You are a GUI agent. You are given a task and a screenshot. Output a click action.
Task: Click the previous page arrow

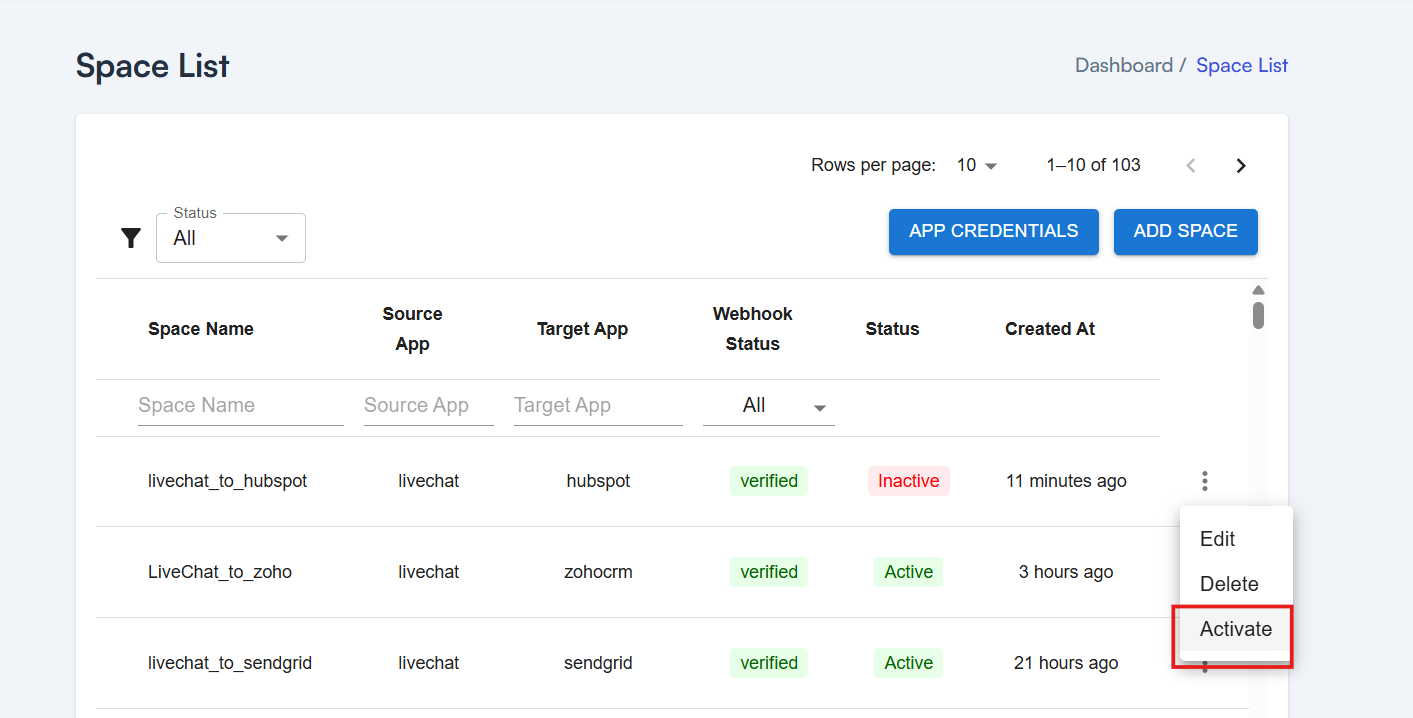[1191, 166]
